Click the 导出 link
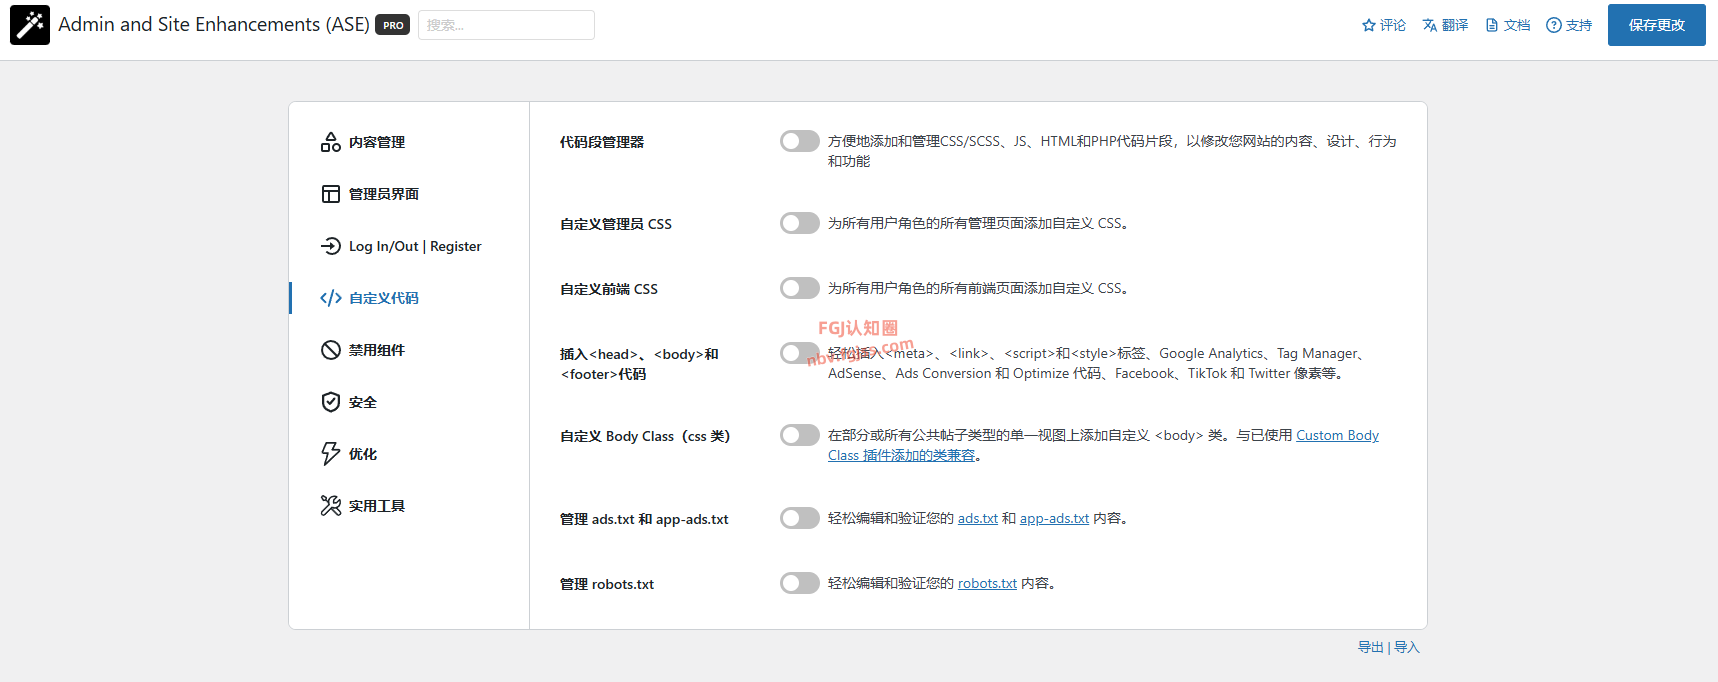The height and width of the screenshot is (682, 1718). pos(1370,647)
